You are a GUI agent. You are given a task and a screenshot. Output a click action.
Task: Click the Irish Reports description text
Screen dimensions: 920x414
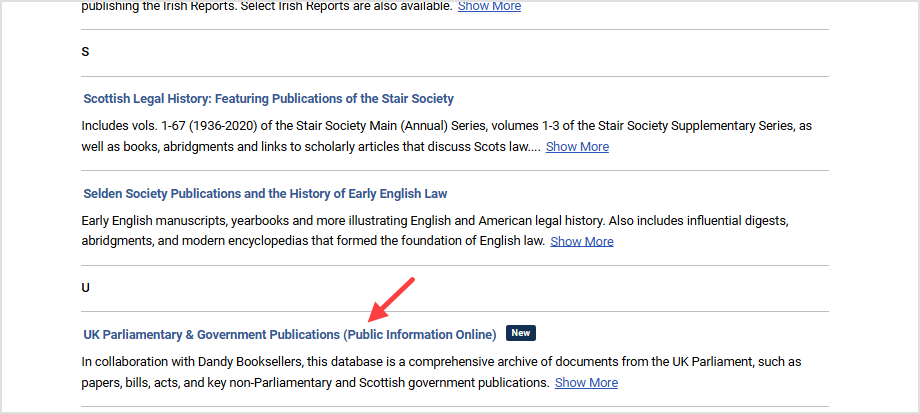point(267,6)
